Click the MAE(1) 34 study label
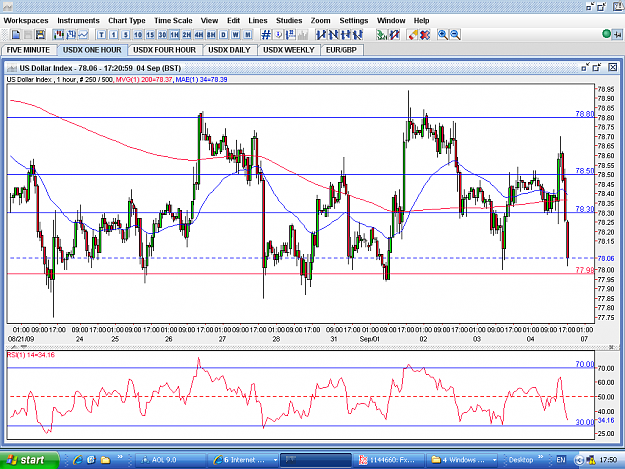This screenshot has height=469, width=625. (x=201, y=80)
